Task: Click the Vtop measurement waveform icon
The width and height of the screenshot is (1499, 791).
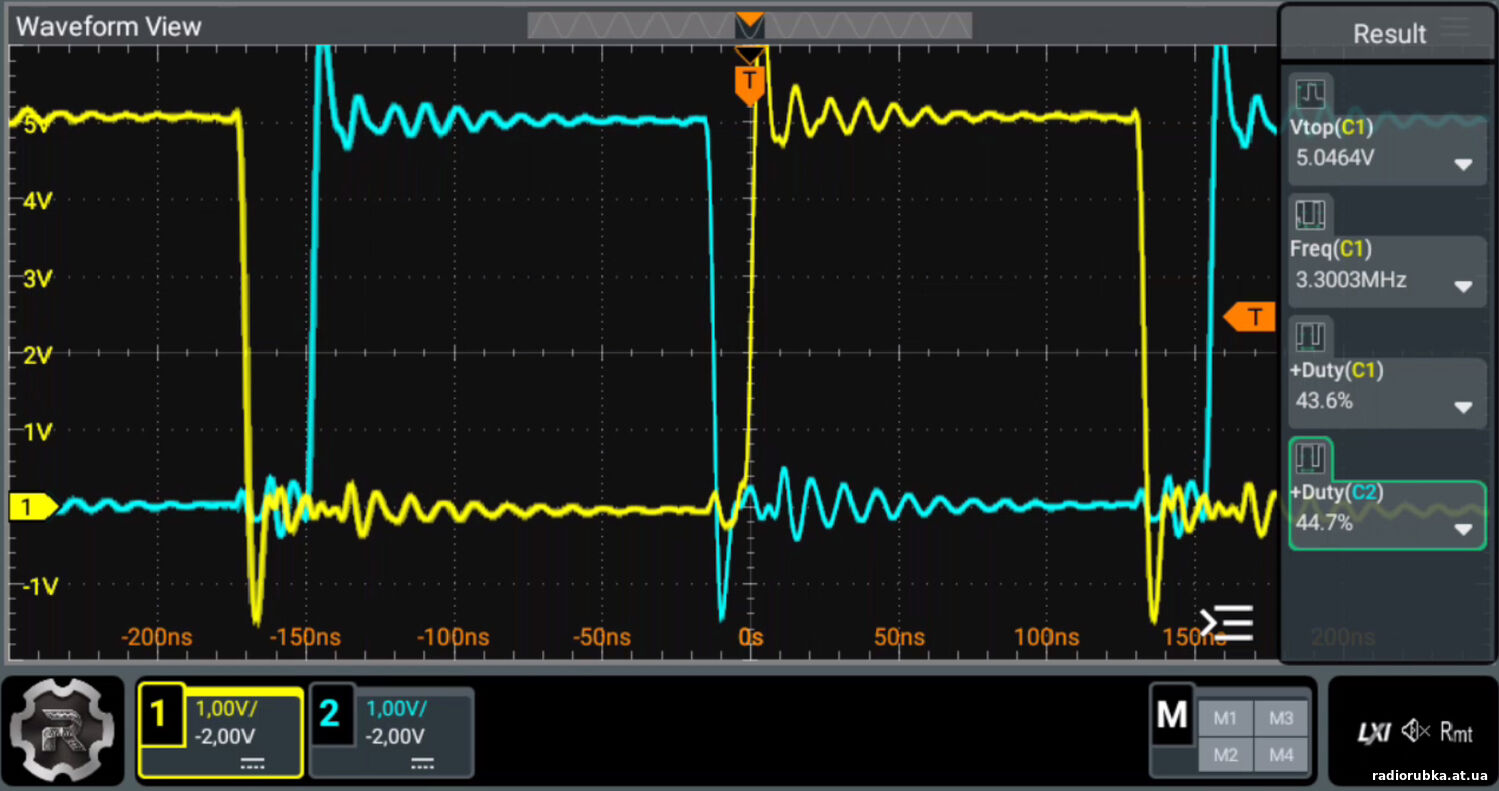Action: point(1310,94)
